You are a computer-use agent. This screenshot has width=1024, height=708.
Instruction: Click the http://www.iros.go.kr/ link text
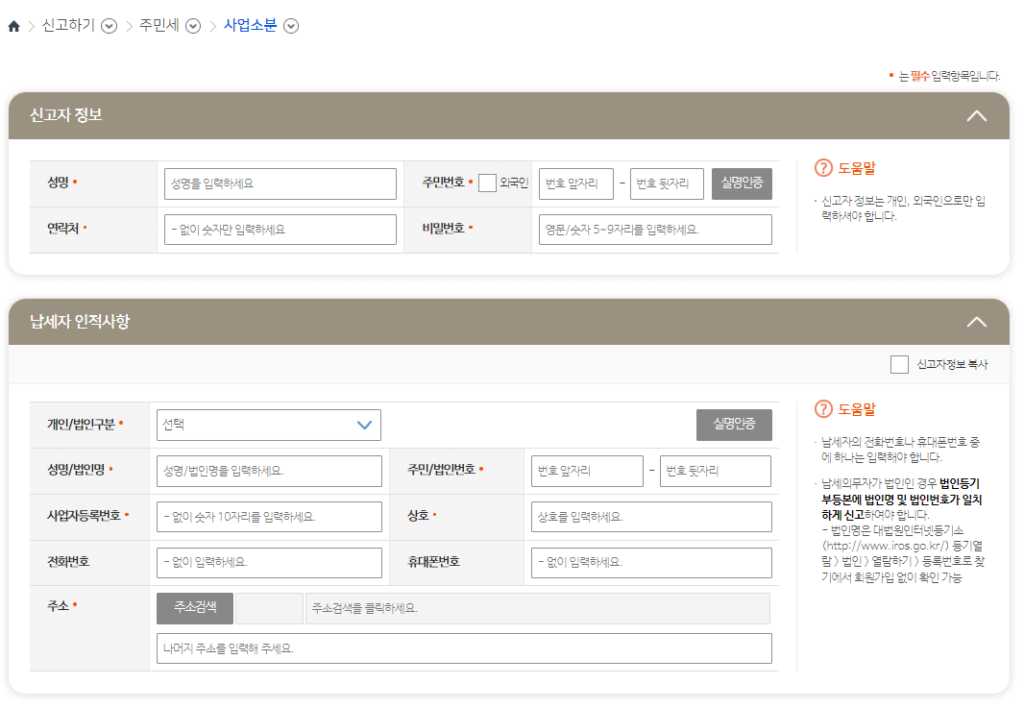(x=885, y=546)
